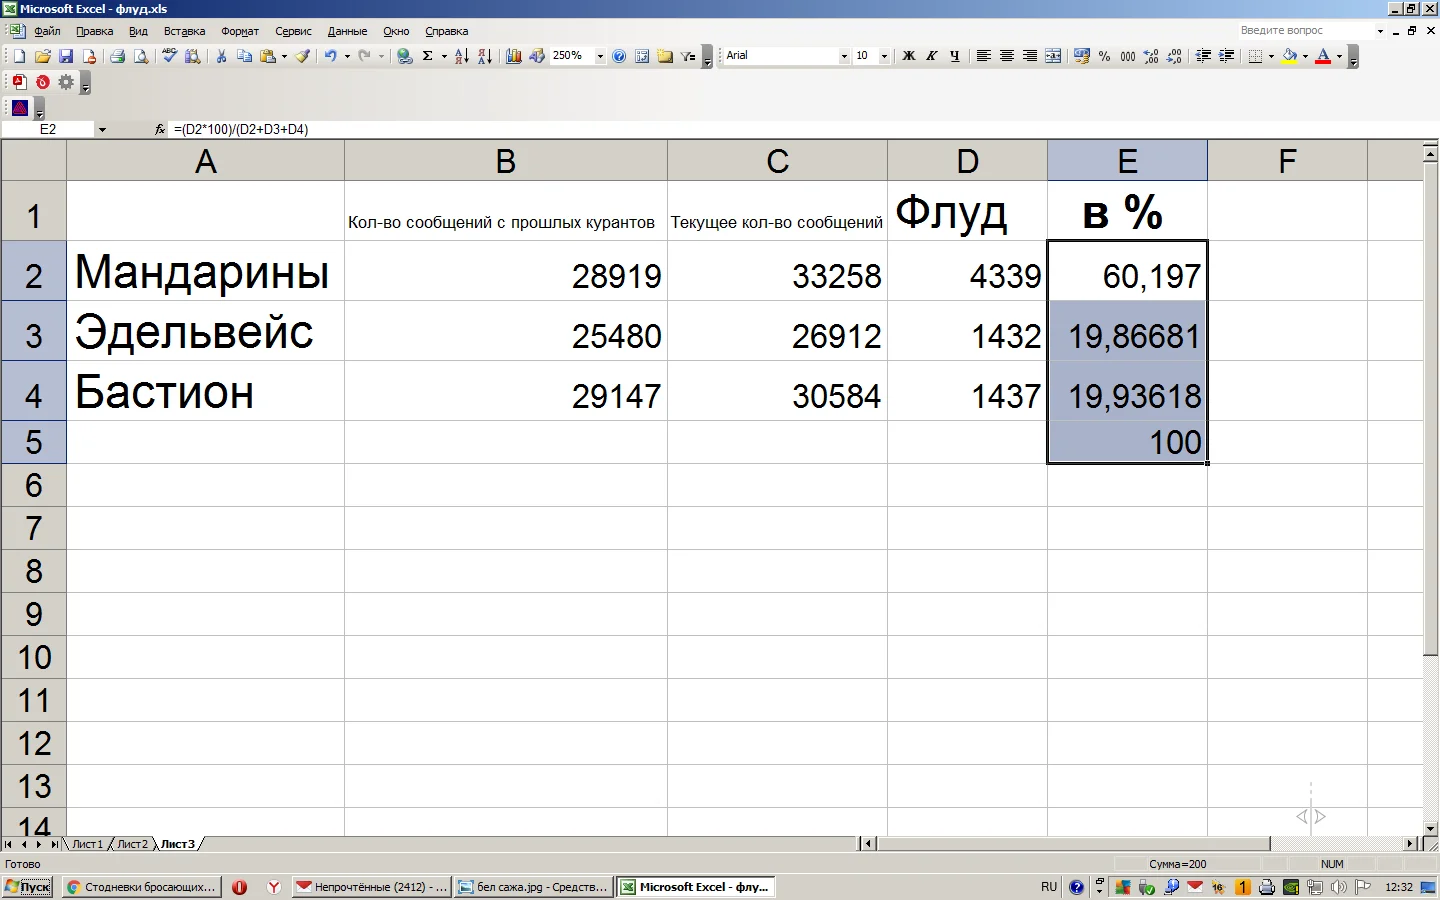Toggle italic formatting (К)
This screenshot has height=900, width=1440.
[x=931, y=56]
